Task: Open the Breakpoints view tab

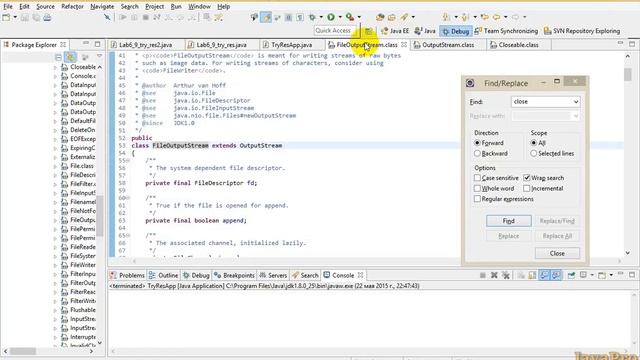Action: click(235, 276)
